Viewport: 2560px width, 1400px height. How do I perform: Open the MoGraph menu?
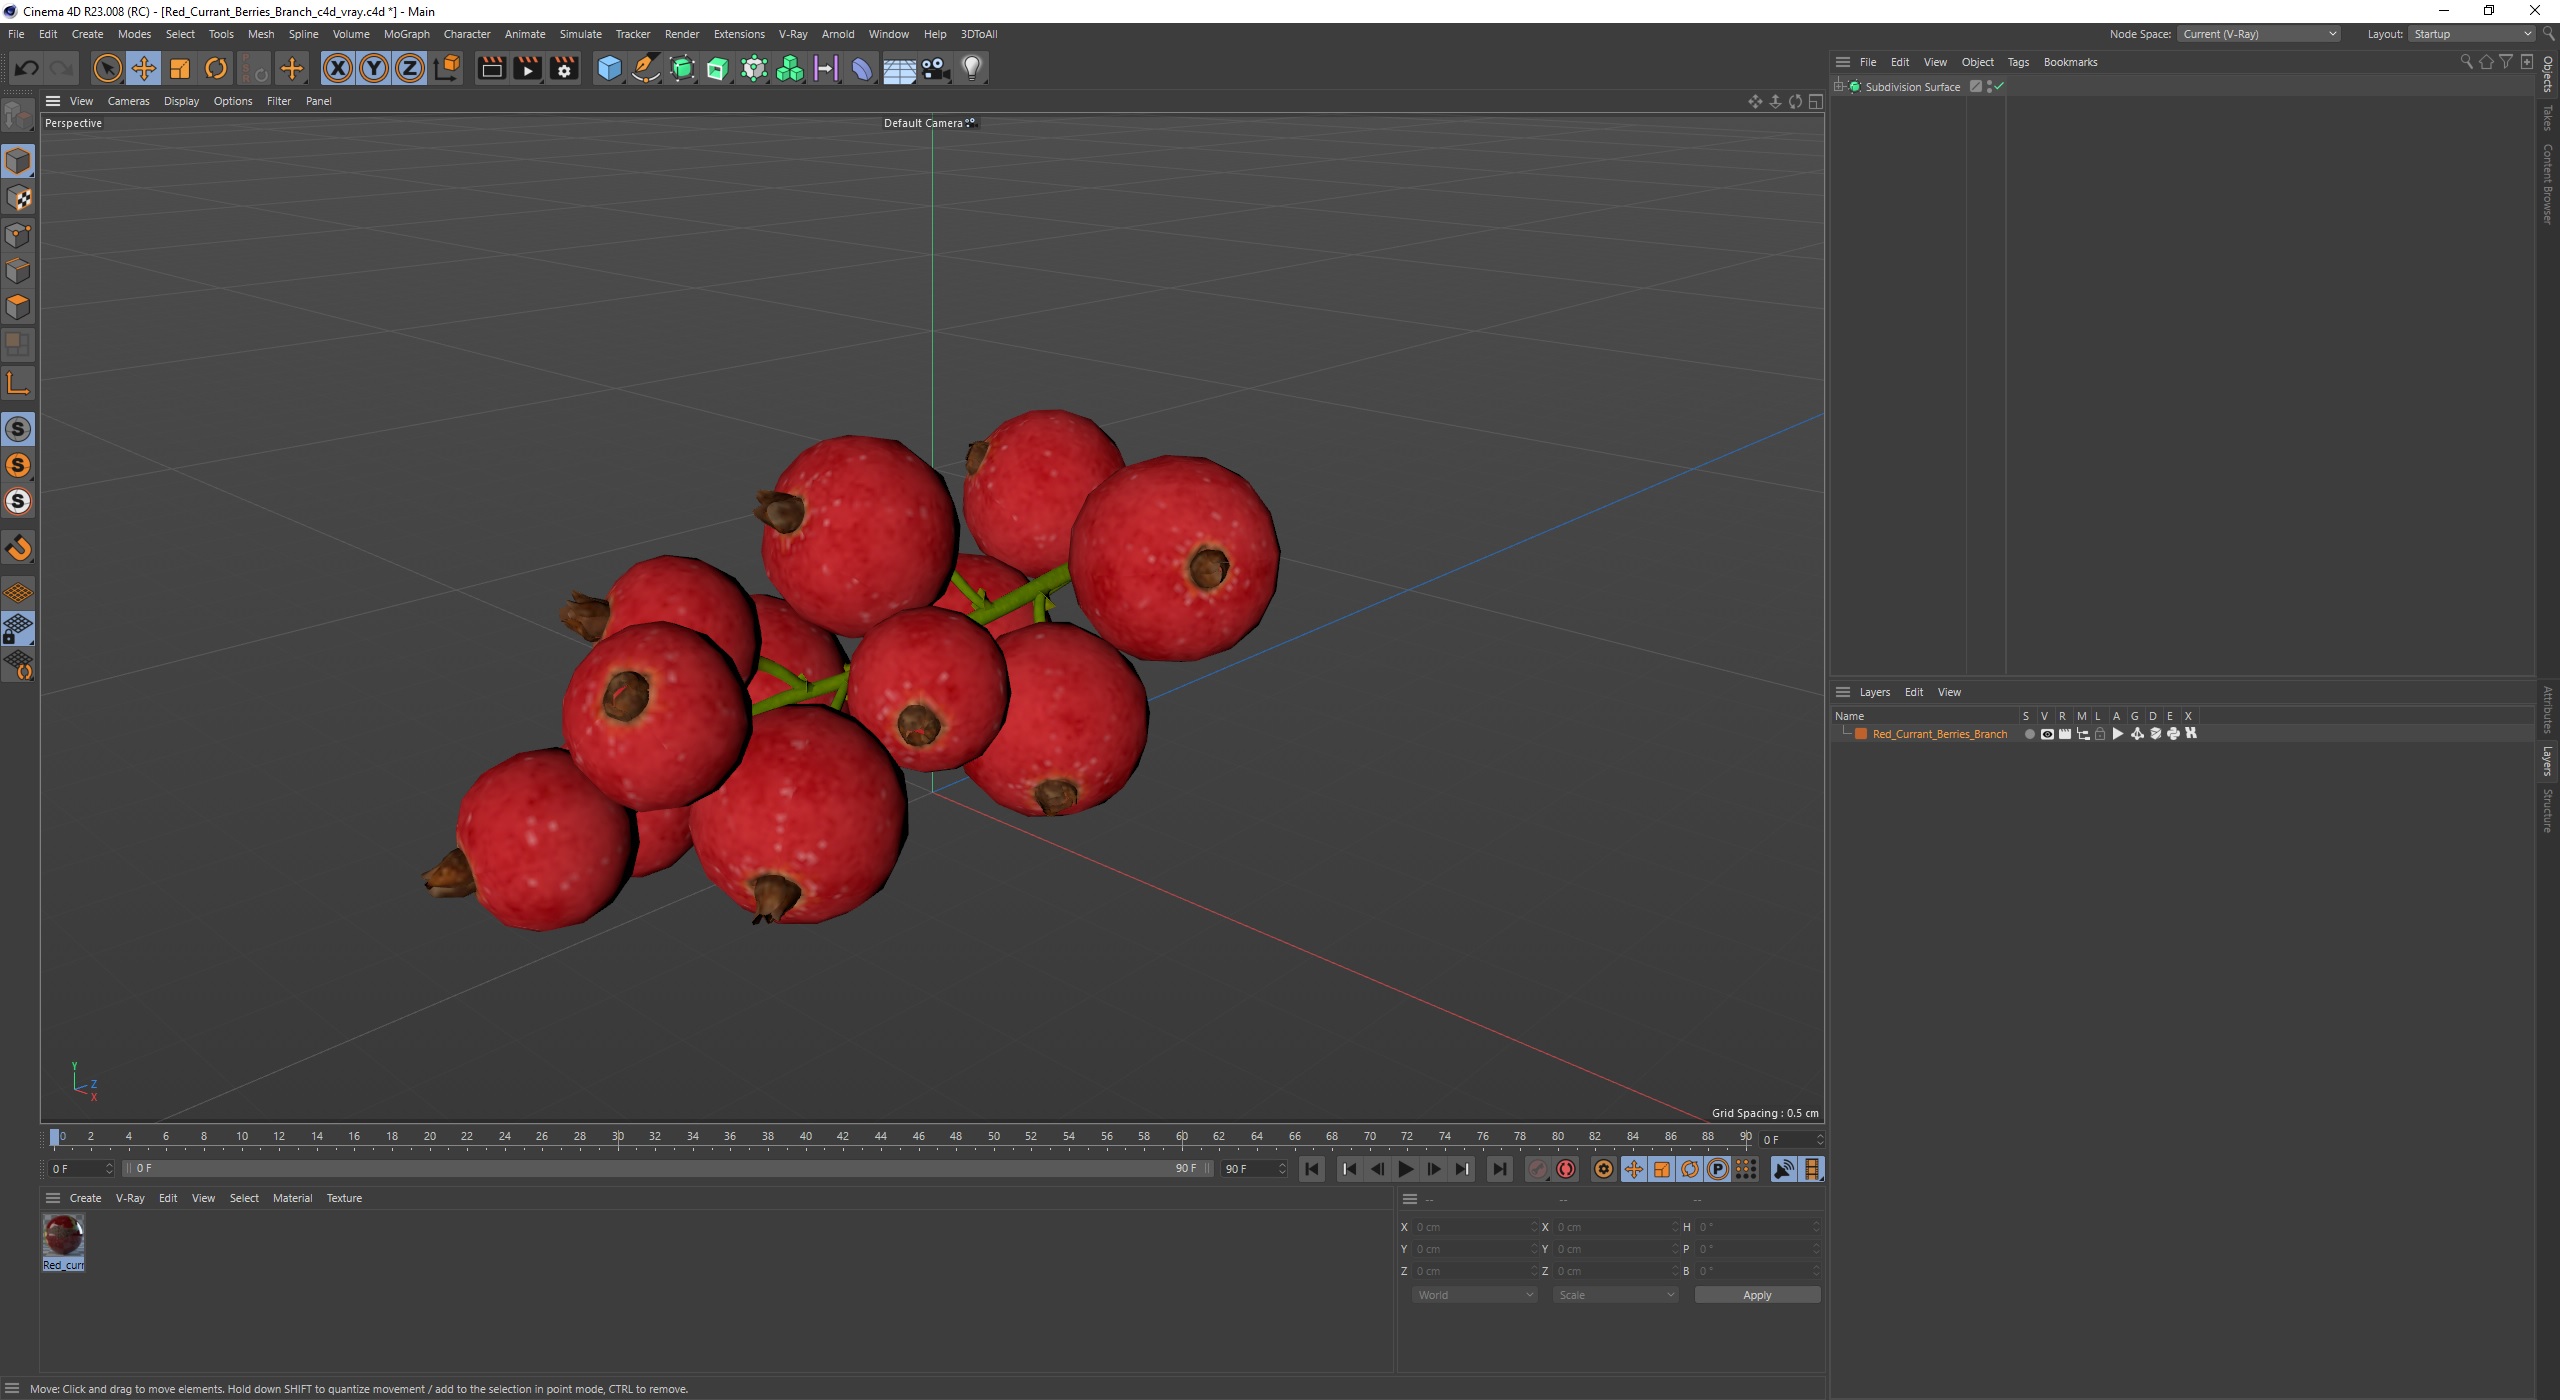(x=406, y=34)
